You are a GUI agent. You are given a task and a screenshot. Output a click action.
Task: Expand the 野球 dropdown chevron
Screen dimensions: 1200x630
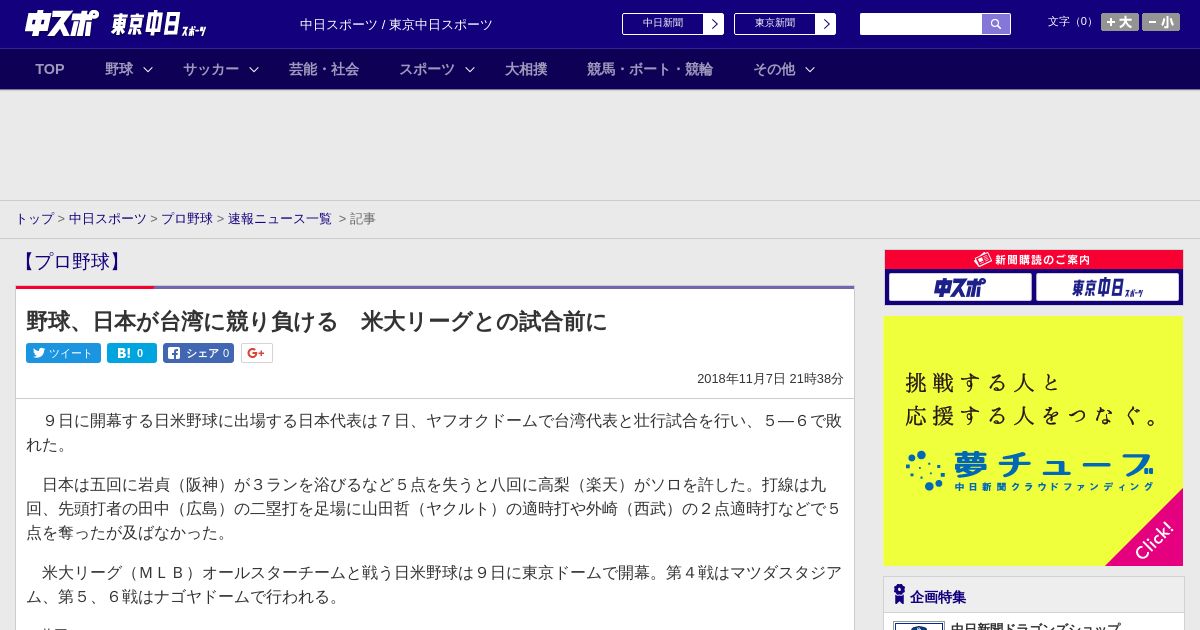(148, 69)
